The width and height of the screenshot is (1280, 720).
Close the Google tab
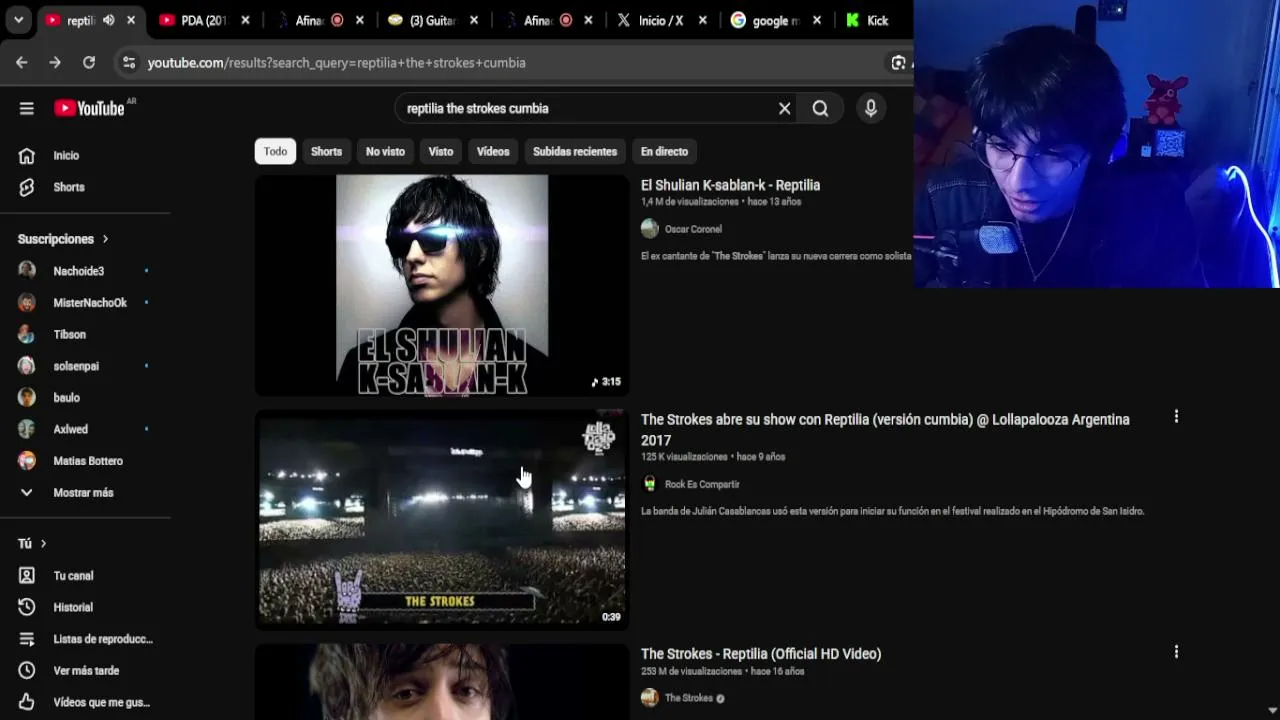point(817,20)
